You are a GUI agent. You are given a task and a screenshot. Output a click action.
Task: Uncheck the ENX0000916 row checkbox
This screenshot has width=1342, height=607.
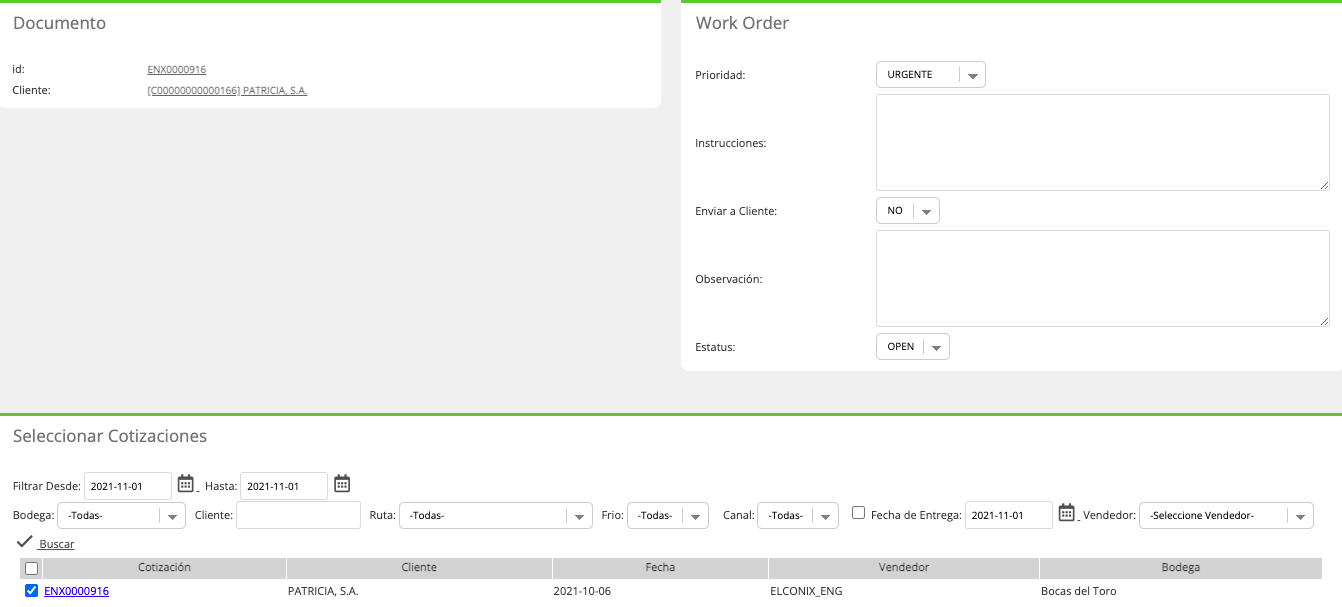(31, 591)
